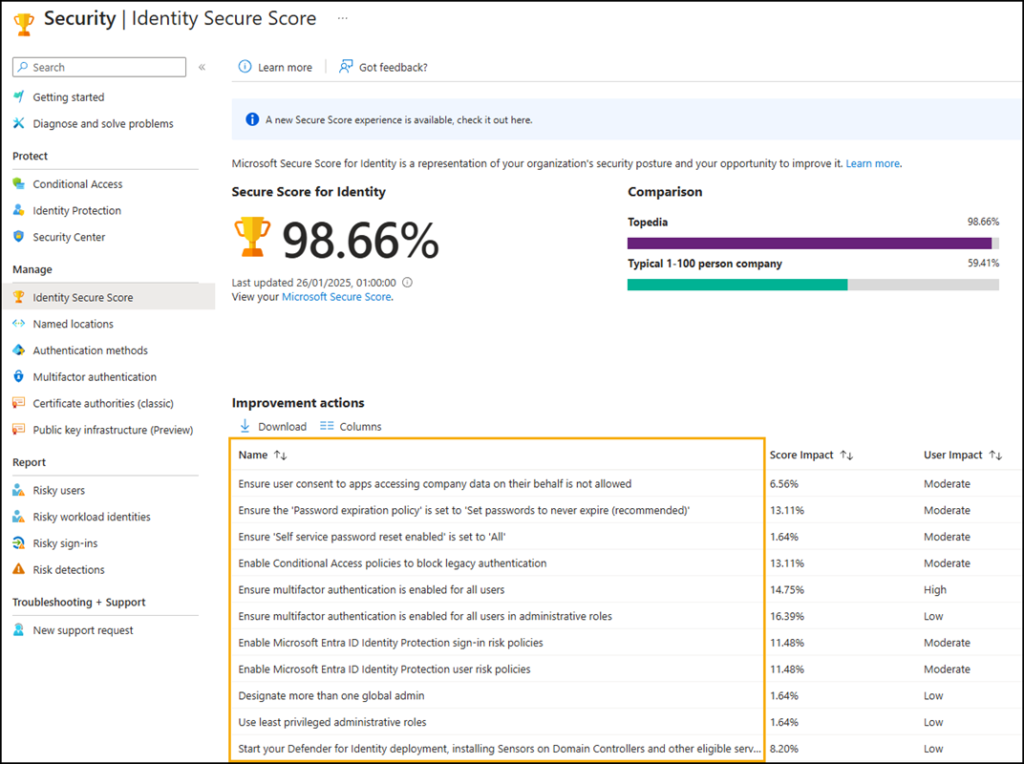The width and height of the screenshot is (1024, 764).
Task: Click the info icon next to last updated date
Action: [x=409, y=282]
